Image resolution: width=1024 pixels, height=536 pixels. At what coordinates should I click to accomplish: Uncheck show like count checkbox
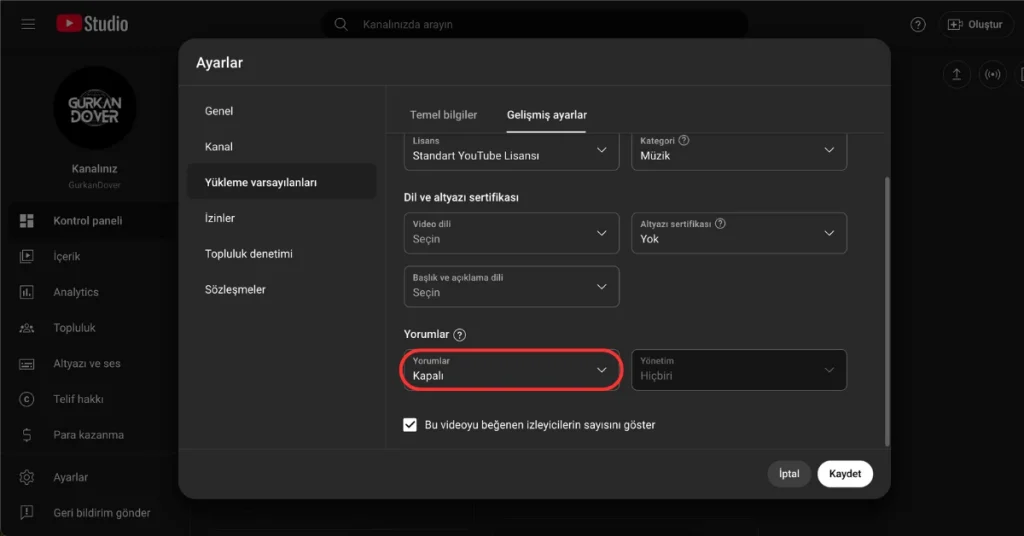coord(409,425)
